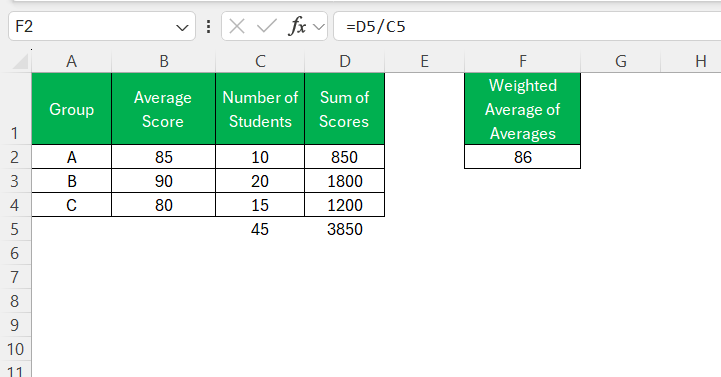Click the Number of Students header cell

pyautogui.click(x=260, y=109)
